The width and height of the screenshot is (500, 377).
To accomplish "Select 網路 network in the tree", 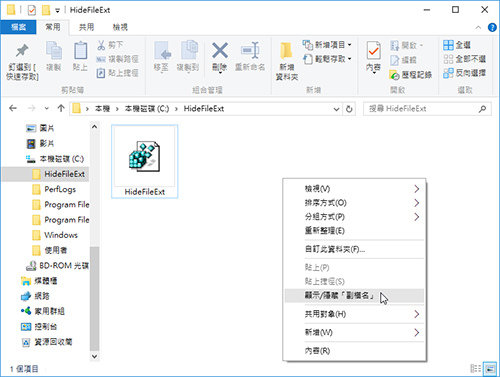I will click(x=35, y=296).
